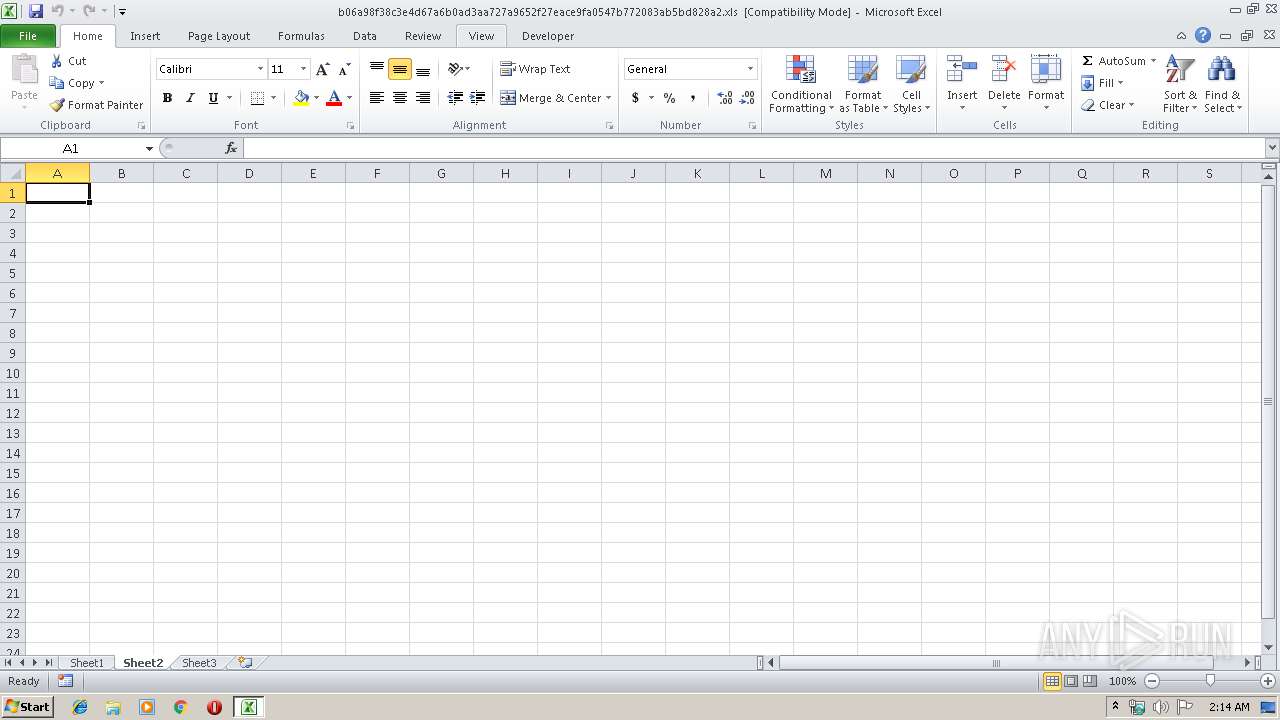Click the Cut scissors icon
Screen dimensions: 1280x720
coord(57,61)
